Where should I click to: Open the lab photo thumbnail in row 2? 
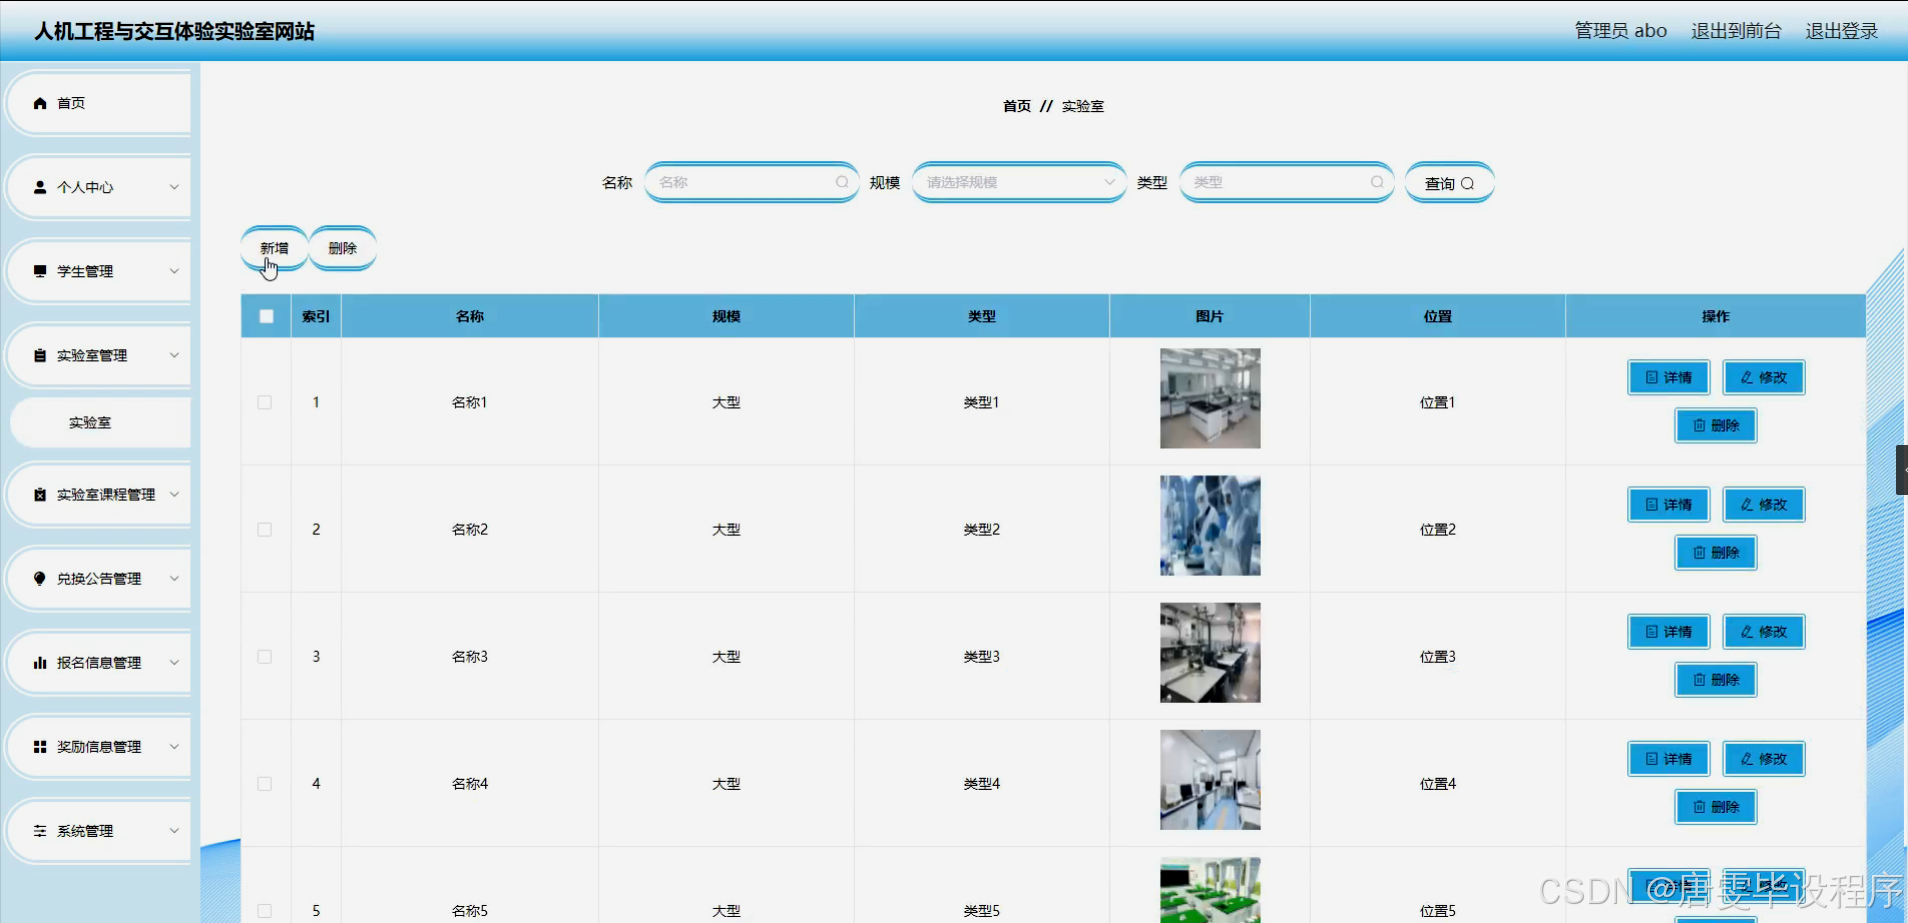click(x=1210, y=525)
